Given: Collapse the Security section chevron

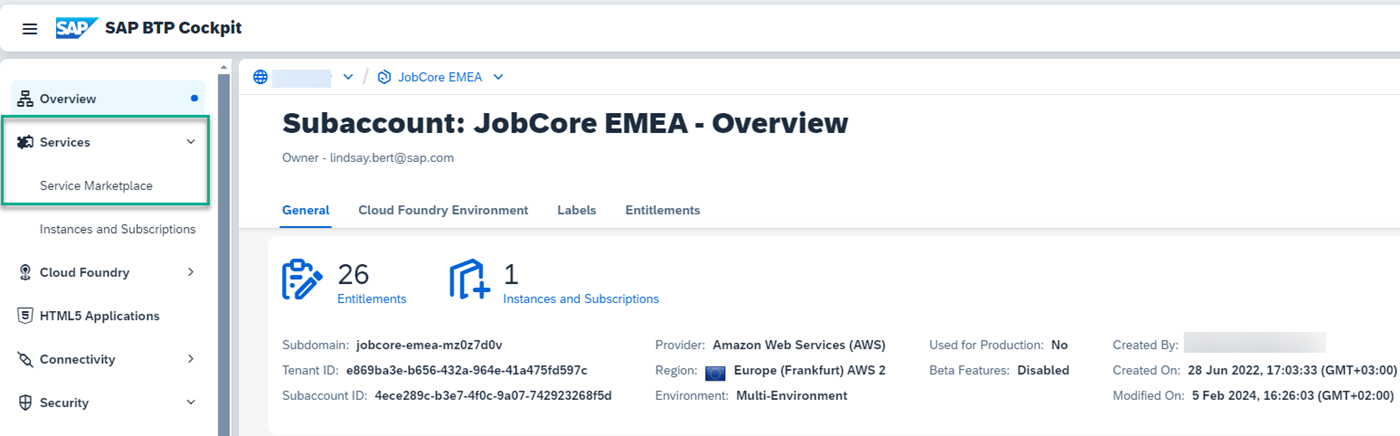Looking at the screenshot, I should (191, 403).
